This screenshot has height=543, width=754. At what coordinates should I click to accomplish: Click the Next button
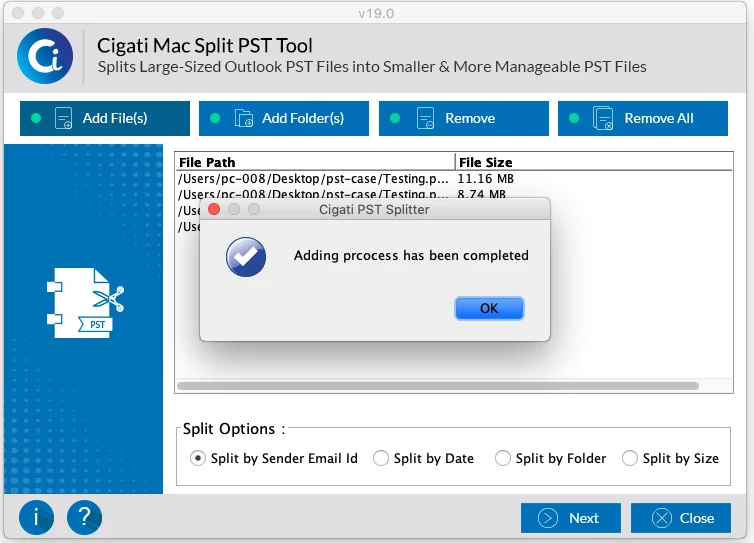click(x=571, y=518)
